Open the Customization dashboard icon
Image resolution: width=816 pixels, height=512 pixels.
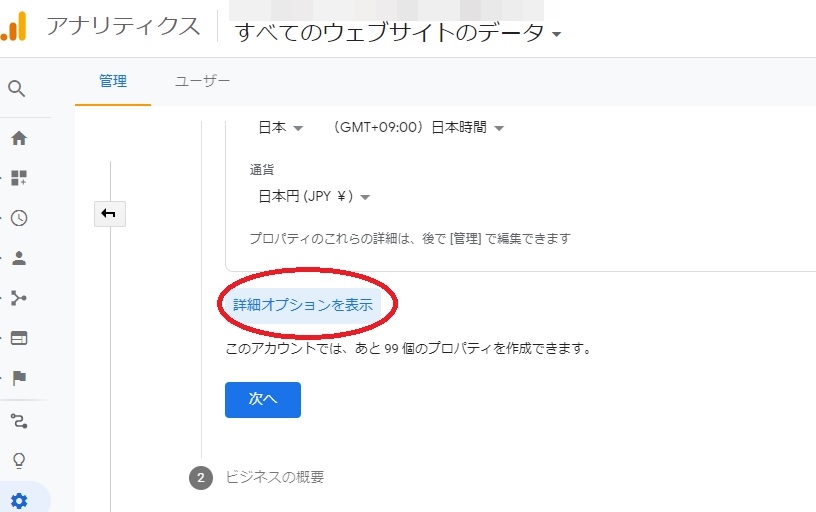[x=18, y=178]
